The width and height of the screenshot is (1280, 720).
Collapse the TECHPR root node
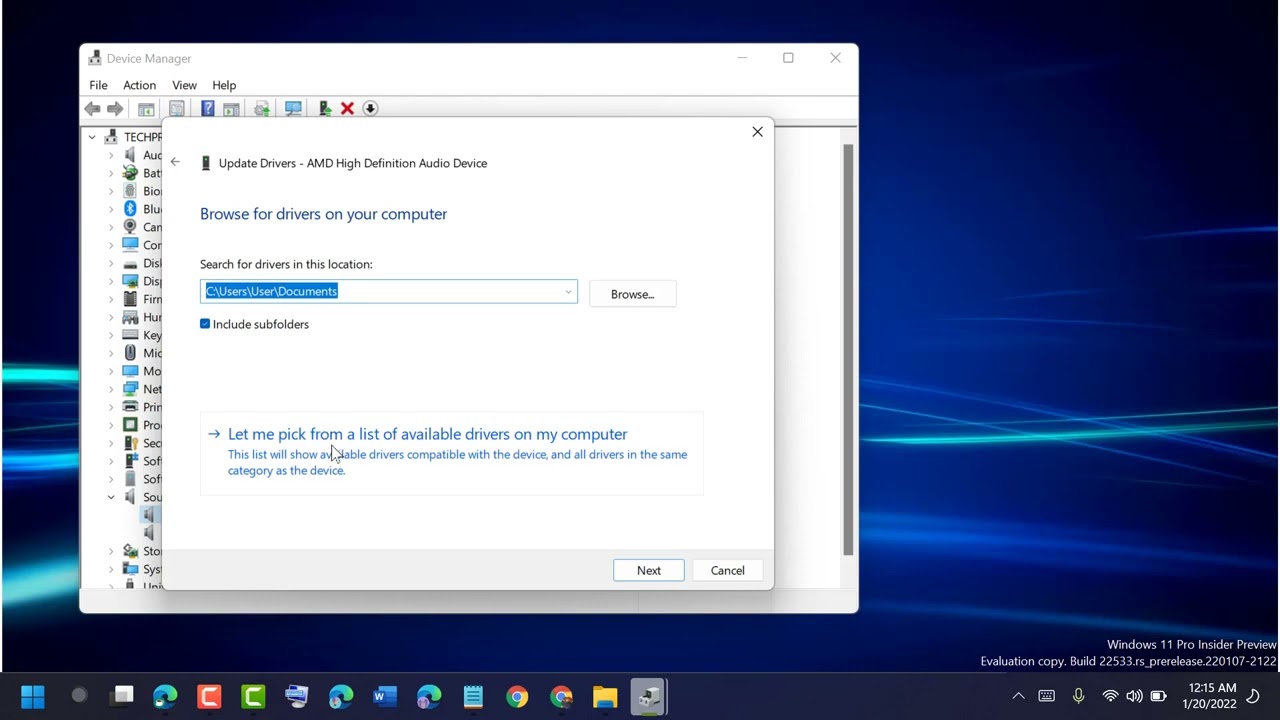[92, 137]
